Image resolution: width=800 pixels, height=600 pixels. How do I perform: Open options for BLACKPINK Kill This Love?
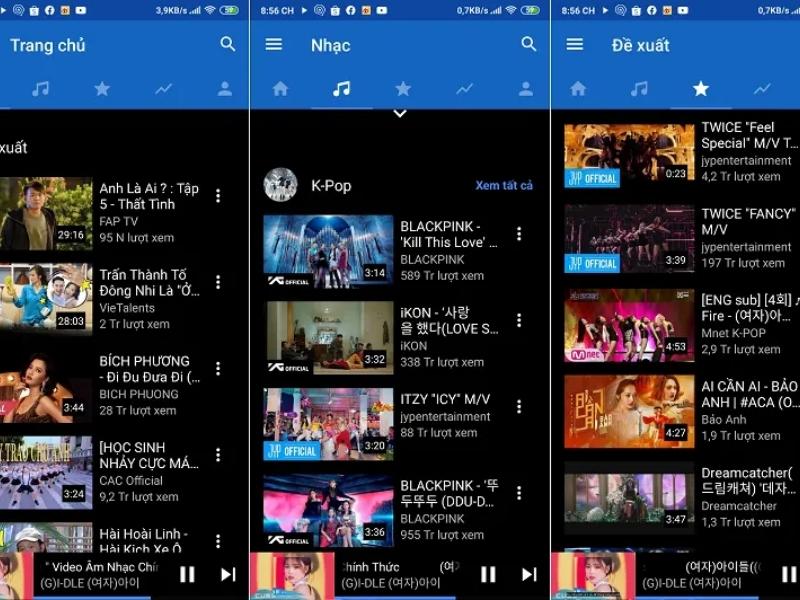519,234
